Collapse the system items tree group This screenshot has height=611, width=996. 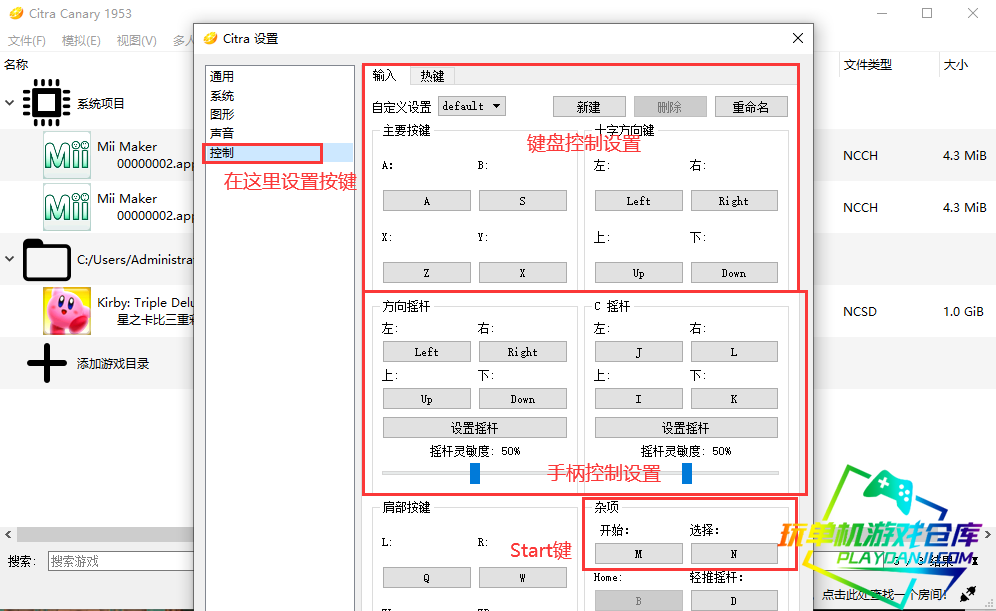point(10,103)
